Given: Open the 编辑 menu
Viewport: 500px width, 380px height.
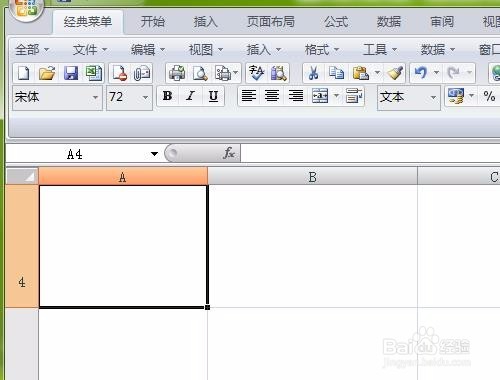Looking at the screenshot, I should (x=148, y=50).
